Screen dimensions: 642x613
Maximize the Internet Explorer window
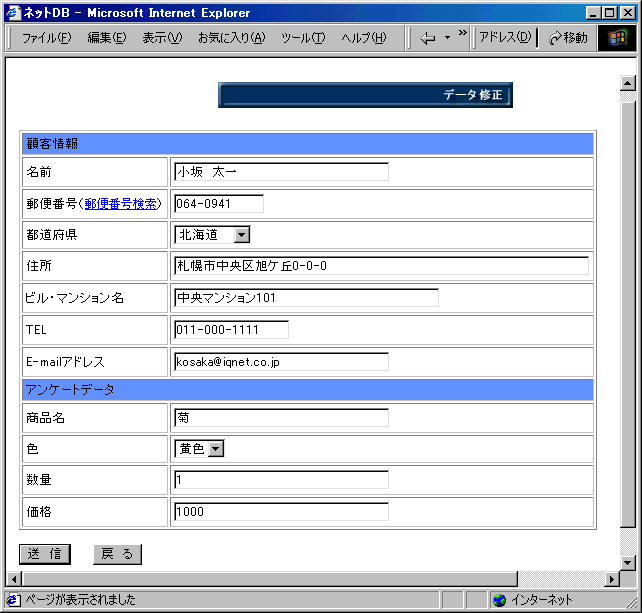609,13
